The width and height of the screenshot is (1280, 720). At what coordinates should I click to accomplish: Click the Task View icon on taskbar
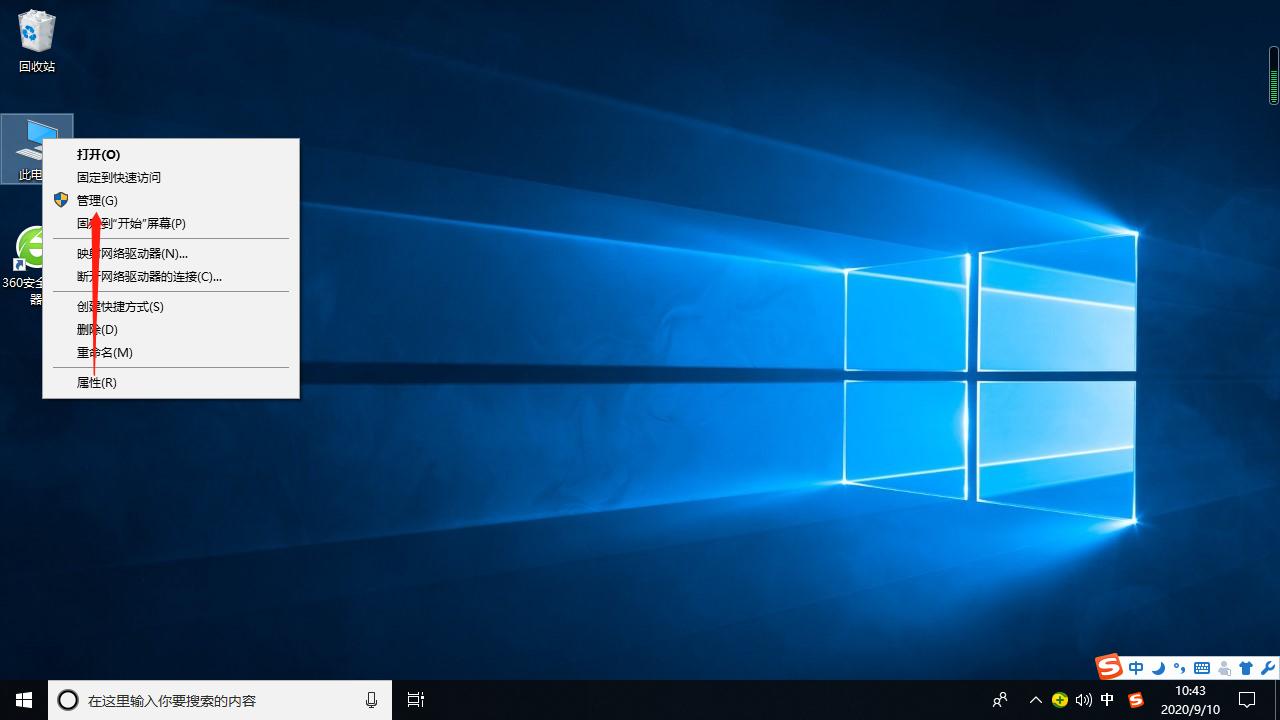point(415,700)
